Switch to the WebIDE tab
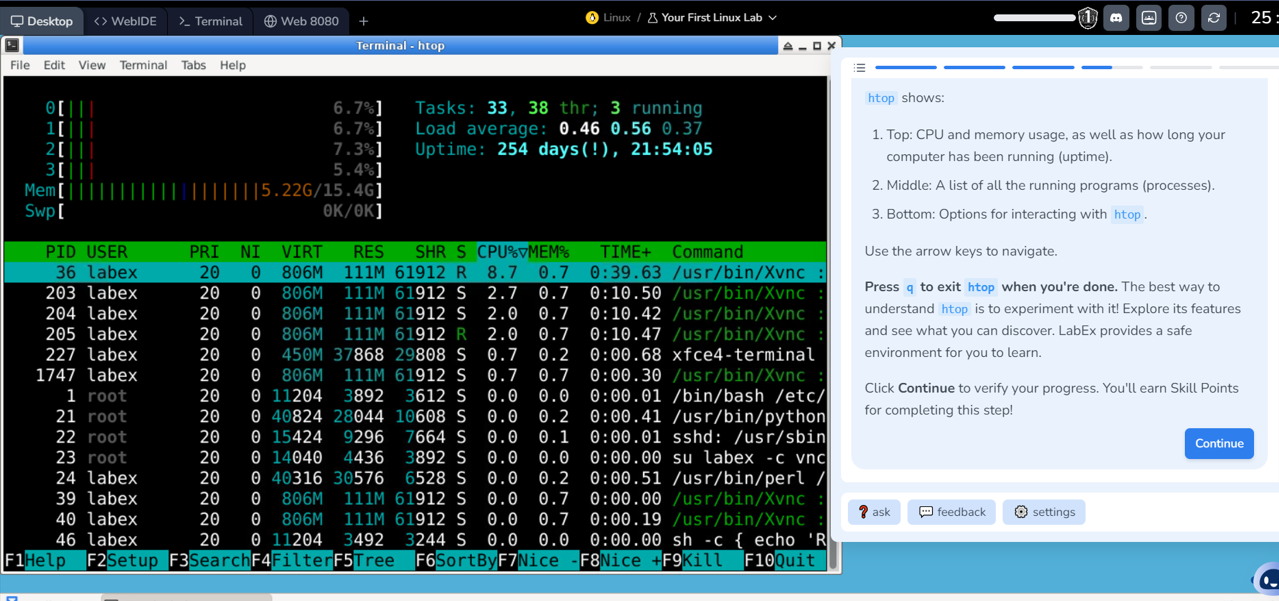The image size is (1279, 601). (125, 21)
